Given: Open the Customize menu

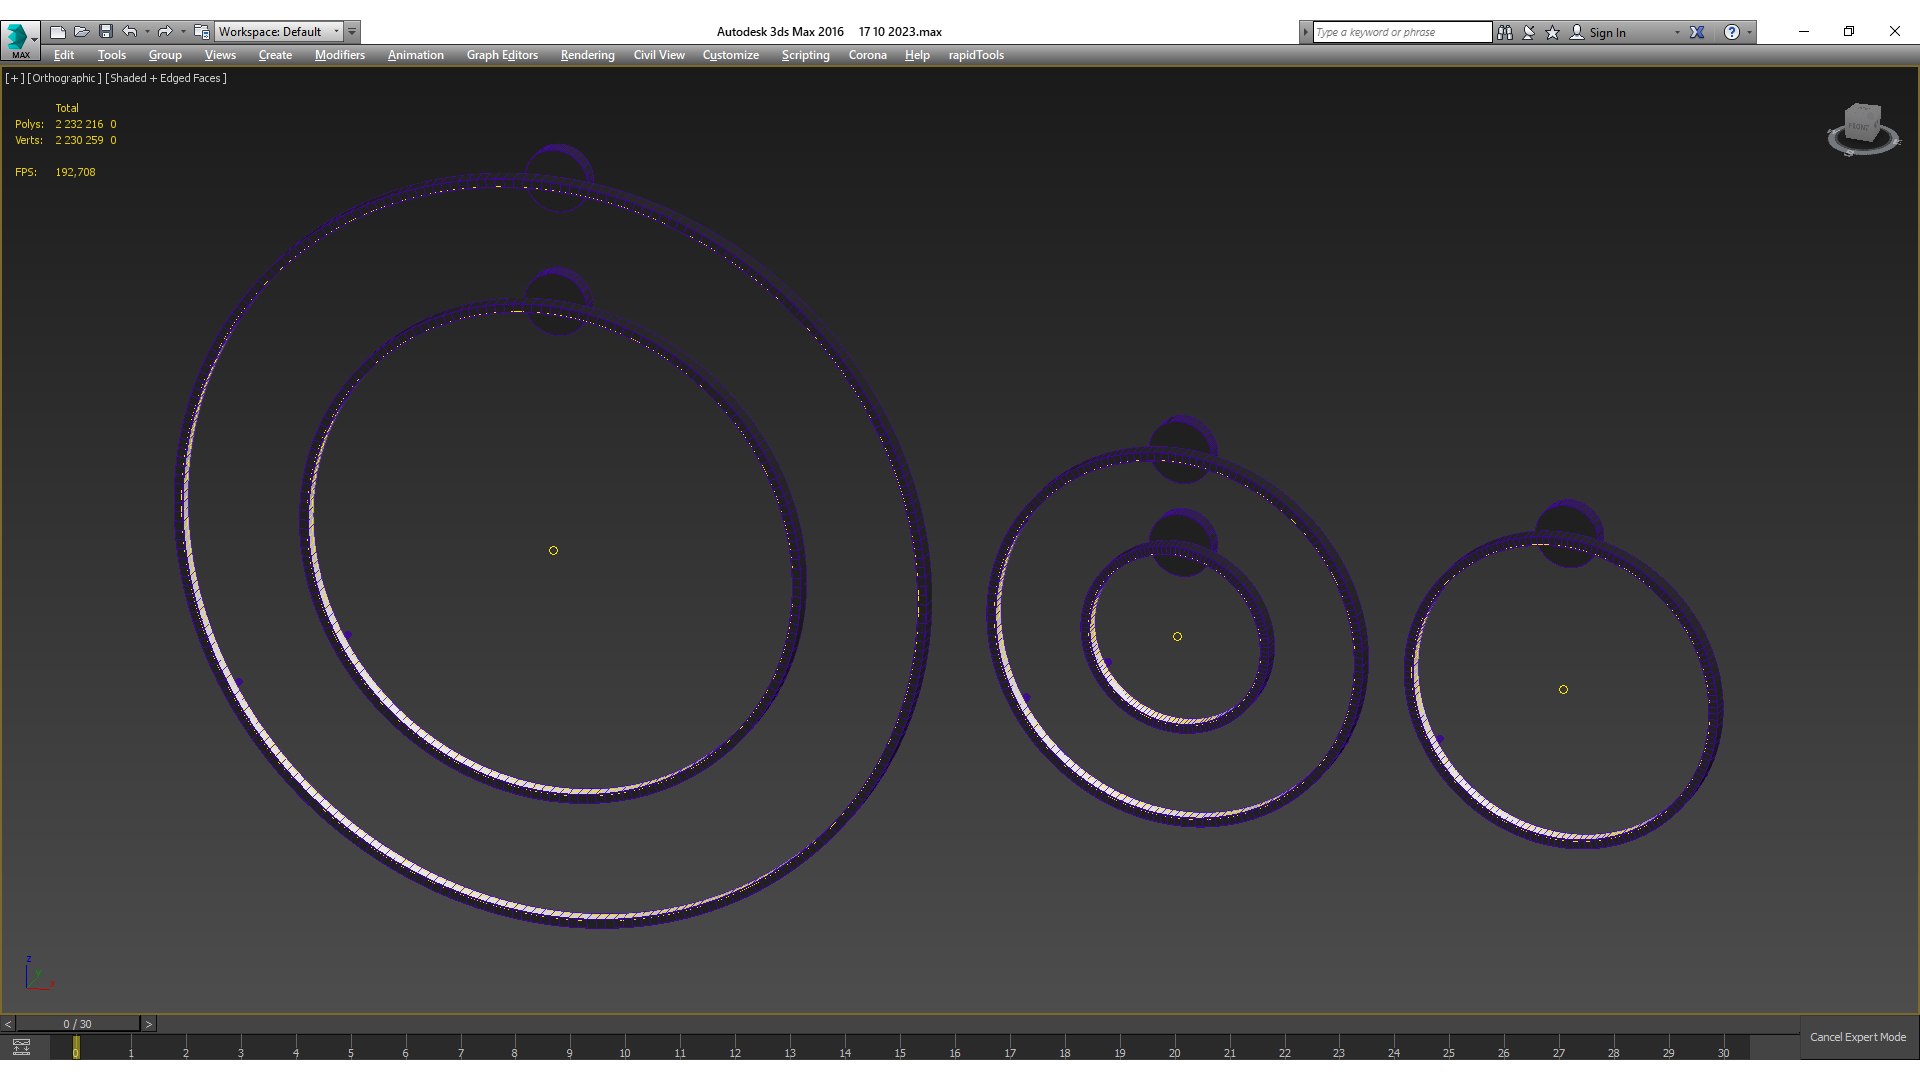Looking at the screenshot, I should 731,55.
